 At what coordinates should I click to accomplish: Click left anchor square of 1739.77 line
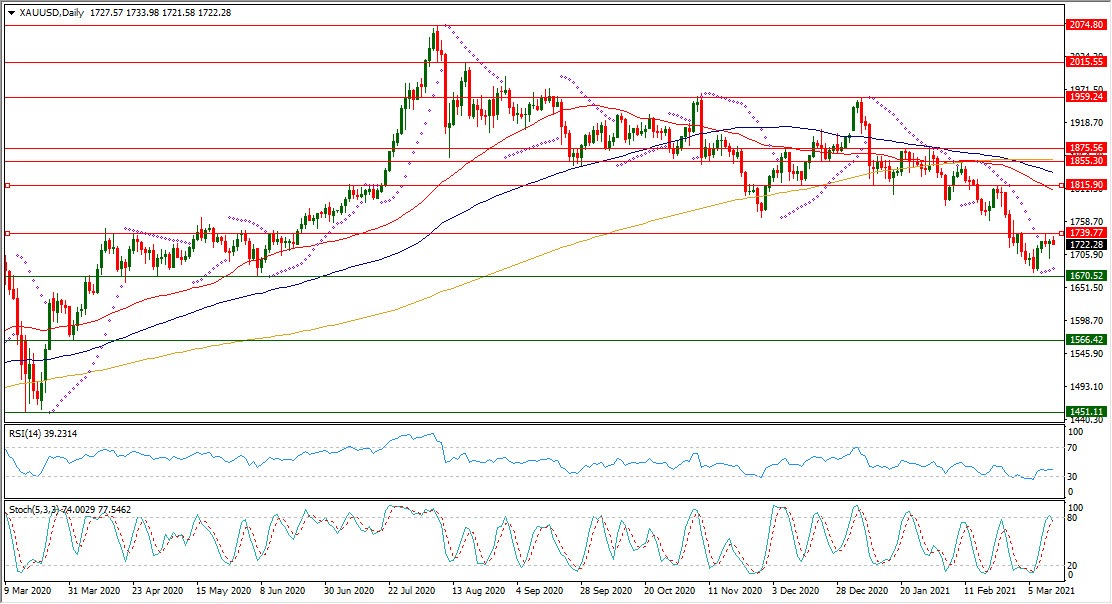[x=8, y=233]
